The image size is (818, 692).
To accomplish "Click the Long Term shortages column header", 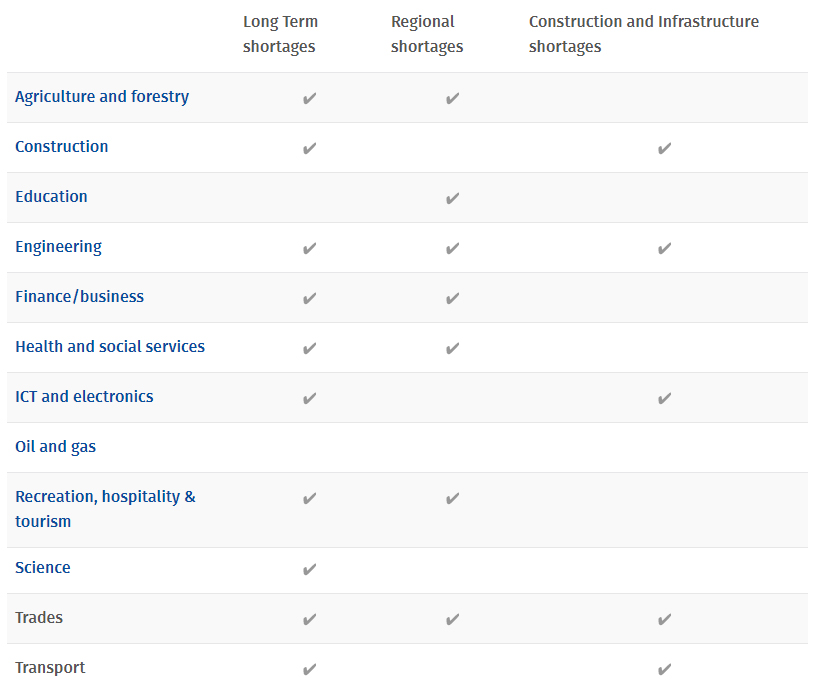I will tap(280, 34).
